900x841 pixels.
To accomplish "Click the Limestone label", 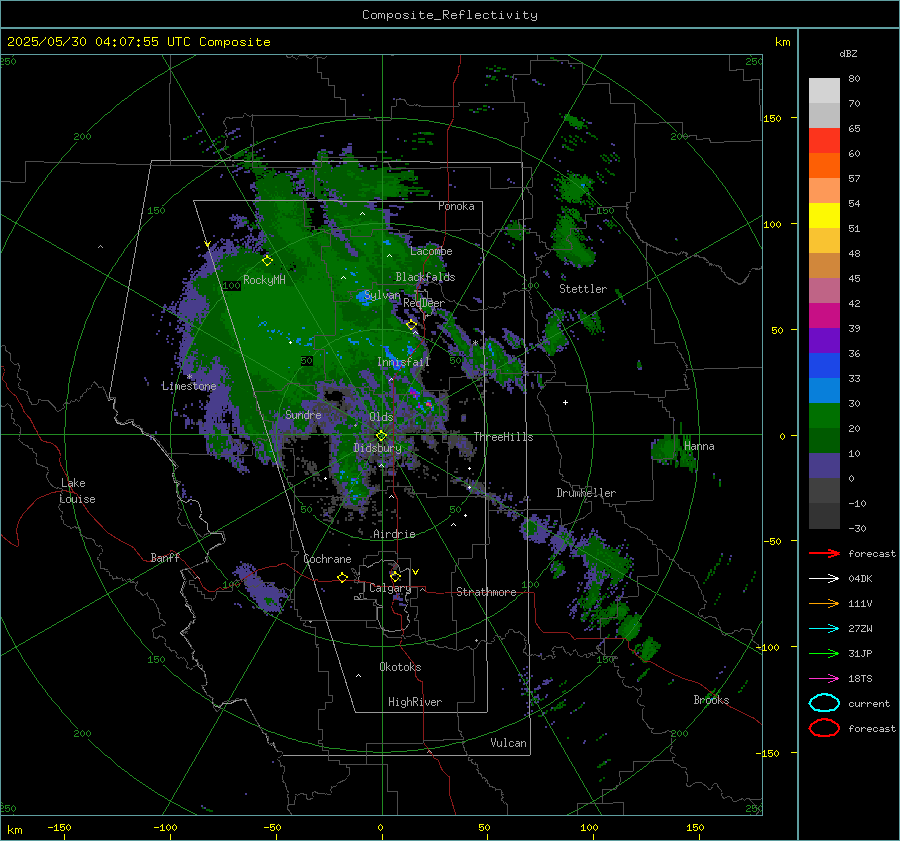I will pyautogui.click(x=189, y=386).
